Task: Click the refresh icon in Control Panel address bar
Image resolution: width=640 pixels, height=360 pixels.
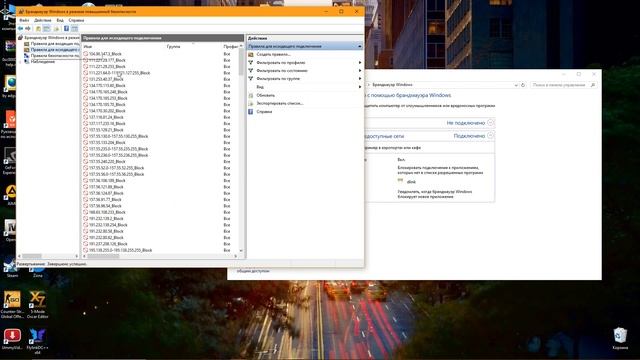Action: [523, 85]
